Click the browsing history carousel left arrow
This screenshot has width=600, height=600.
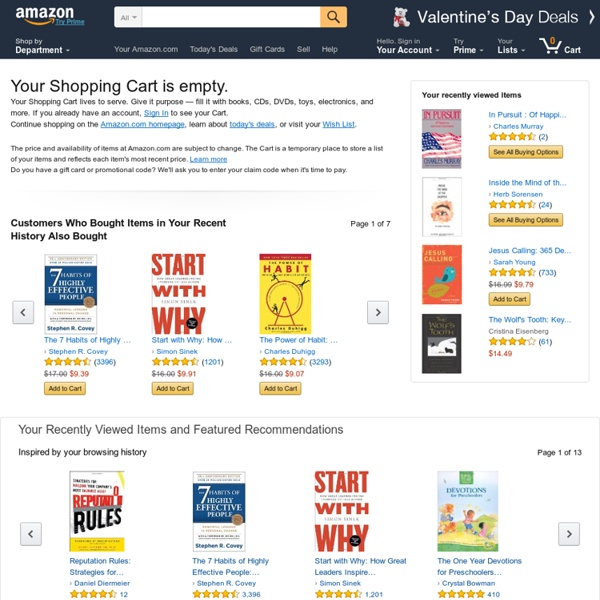click(31, 534)
